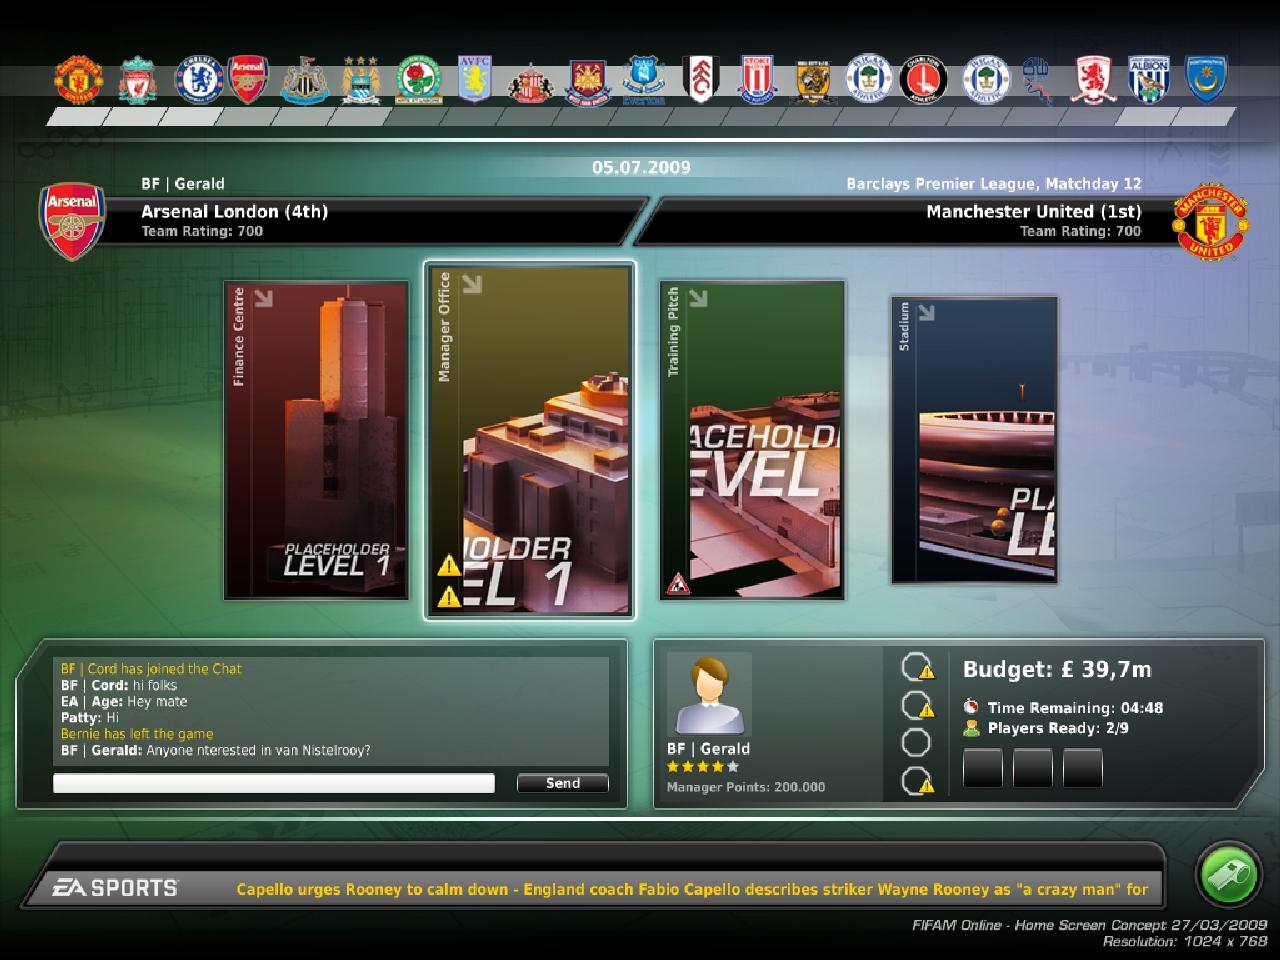Screen dimensions: 1280x960
Task: Open the Stadium card
Action: 975,440
